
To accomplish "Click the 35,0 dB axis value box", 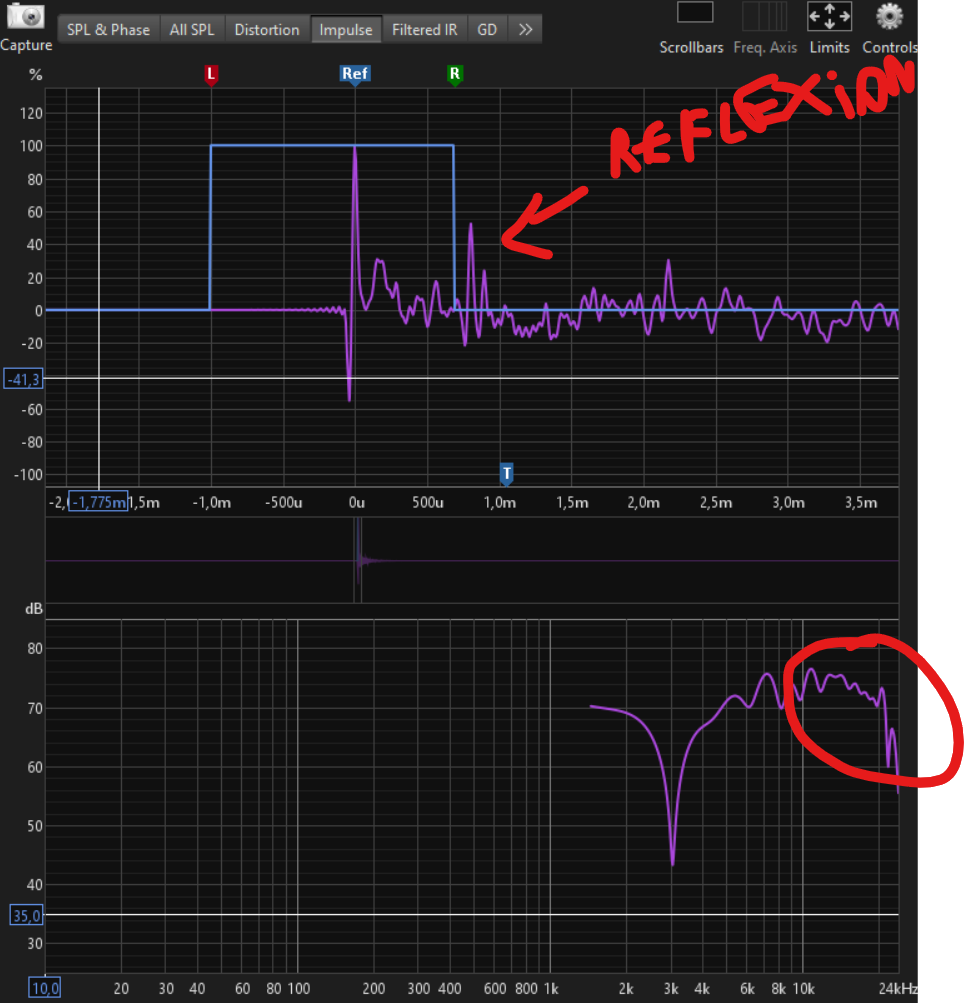I will (x=27, y=915).
